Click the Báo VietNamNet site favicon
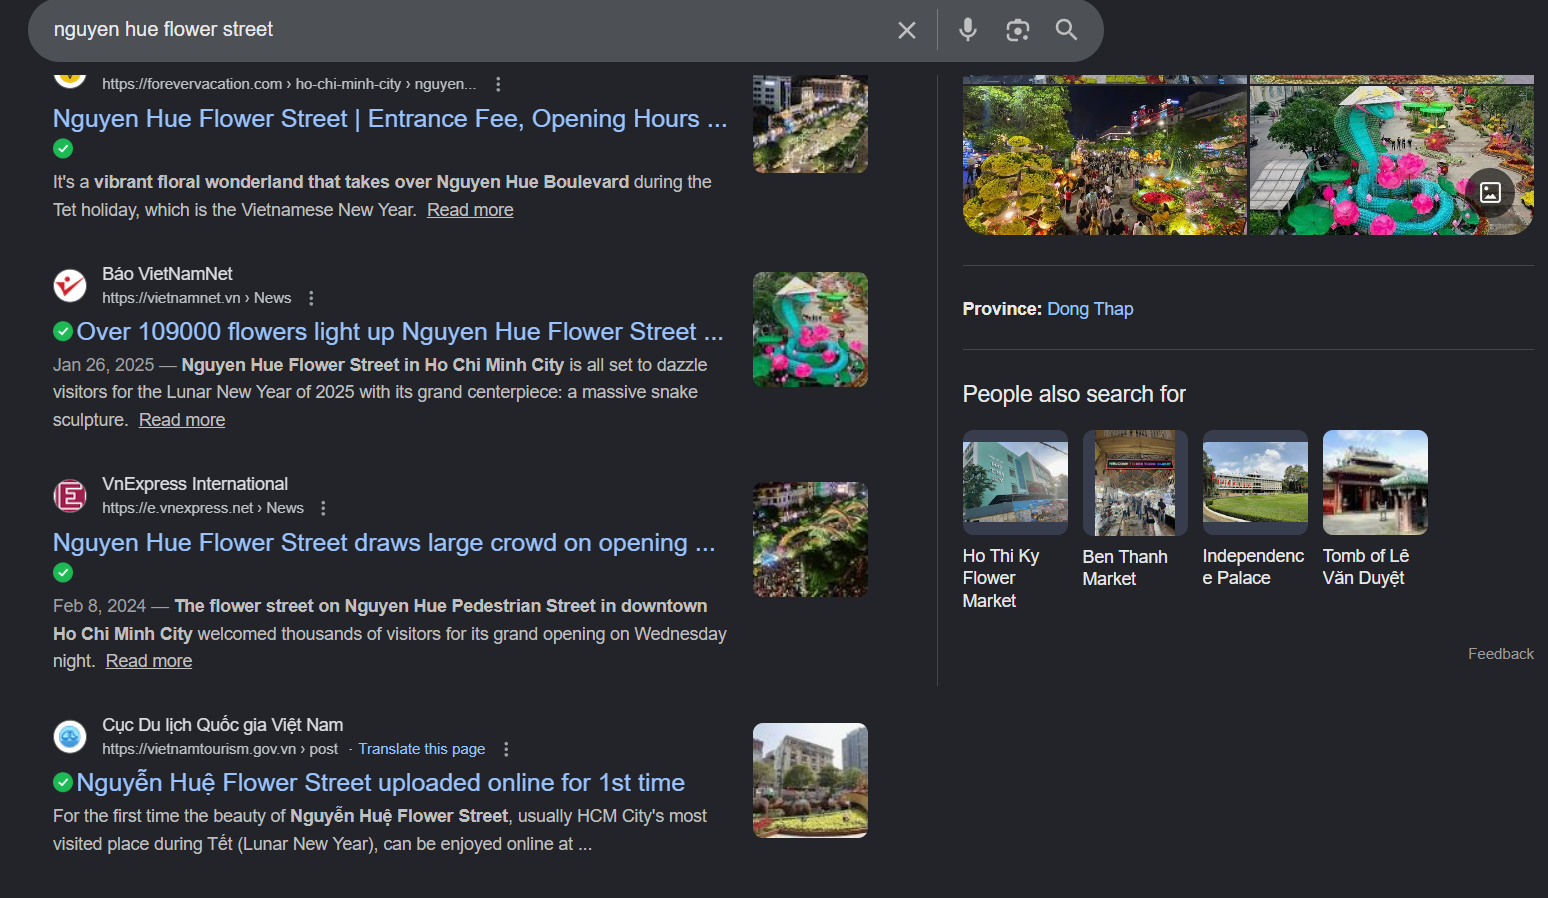This screenshot has height=898, width=1548. (x=70, y=286)
